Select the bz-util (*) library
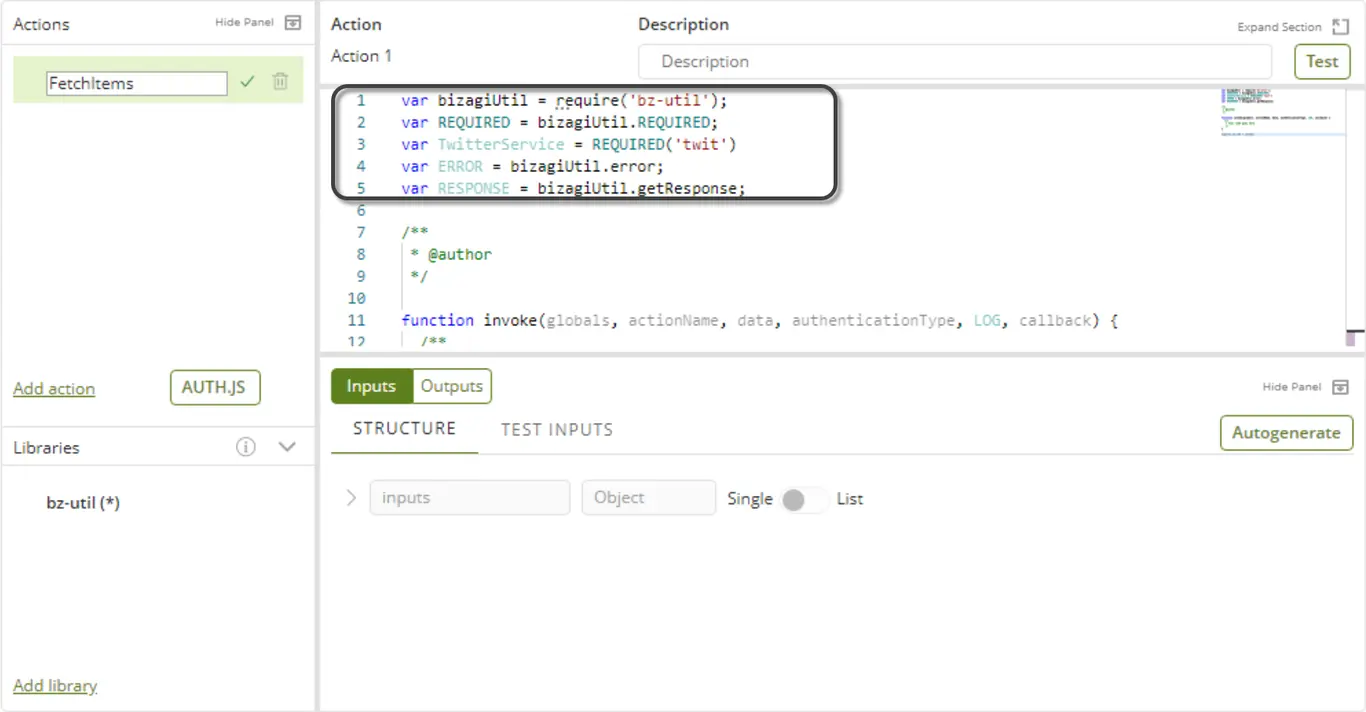Viewport: 1366px width, 712px height. pyautogui.click(x=83, y=503)
